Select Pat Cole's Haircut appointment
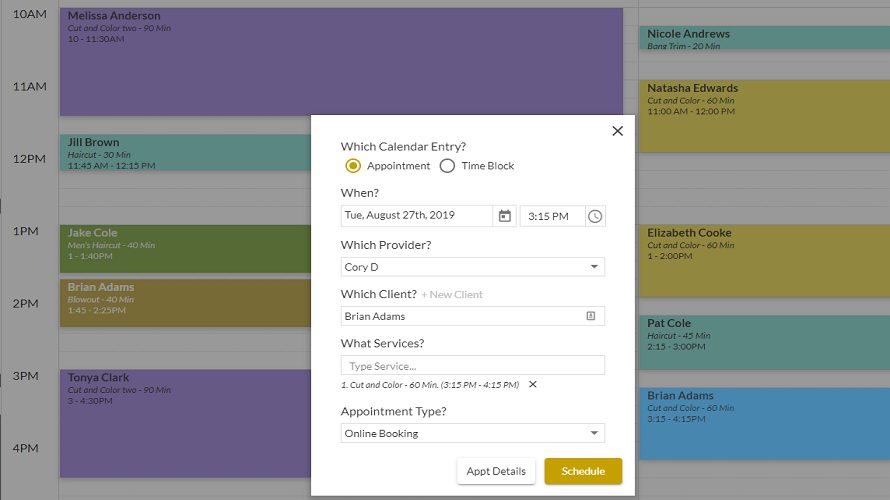This screenshot has width=890, height=500. click(765, 343)
